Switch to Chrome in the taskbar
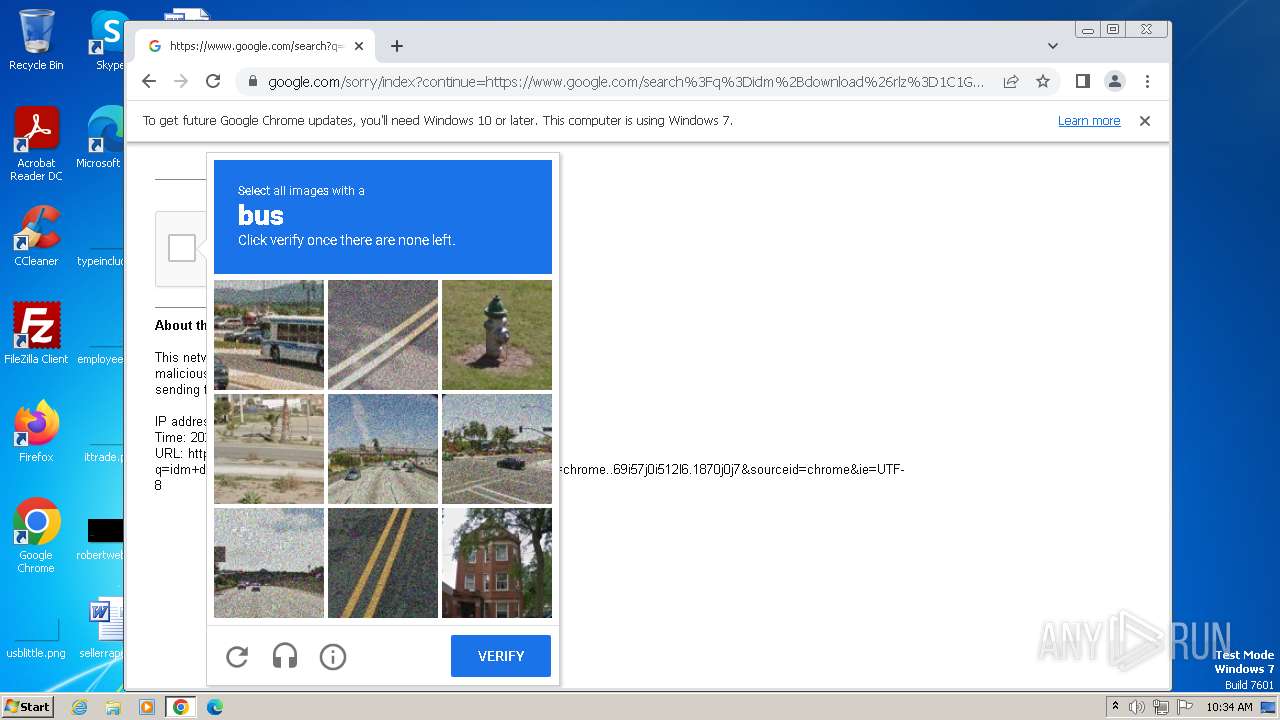Image resolution: width=1280 pixels, height=720 pixels. 180,707
